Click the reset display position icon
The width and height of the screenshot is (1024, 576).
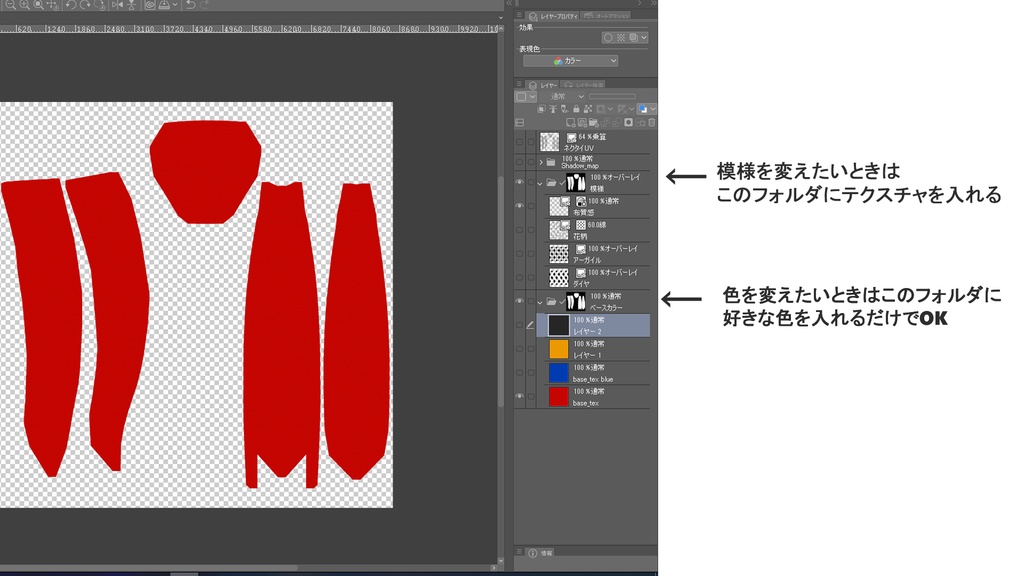click(x=52, y=5)
